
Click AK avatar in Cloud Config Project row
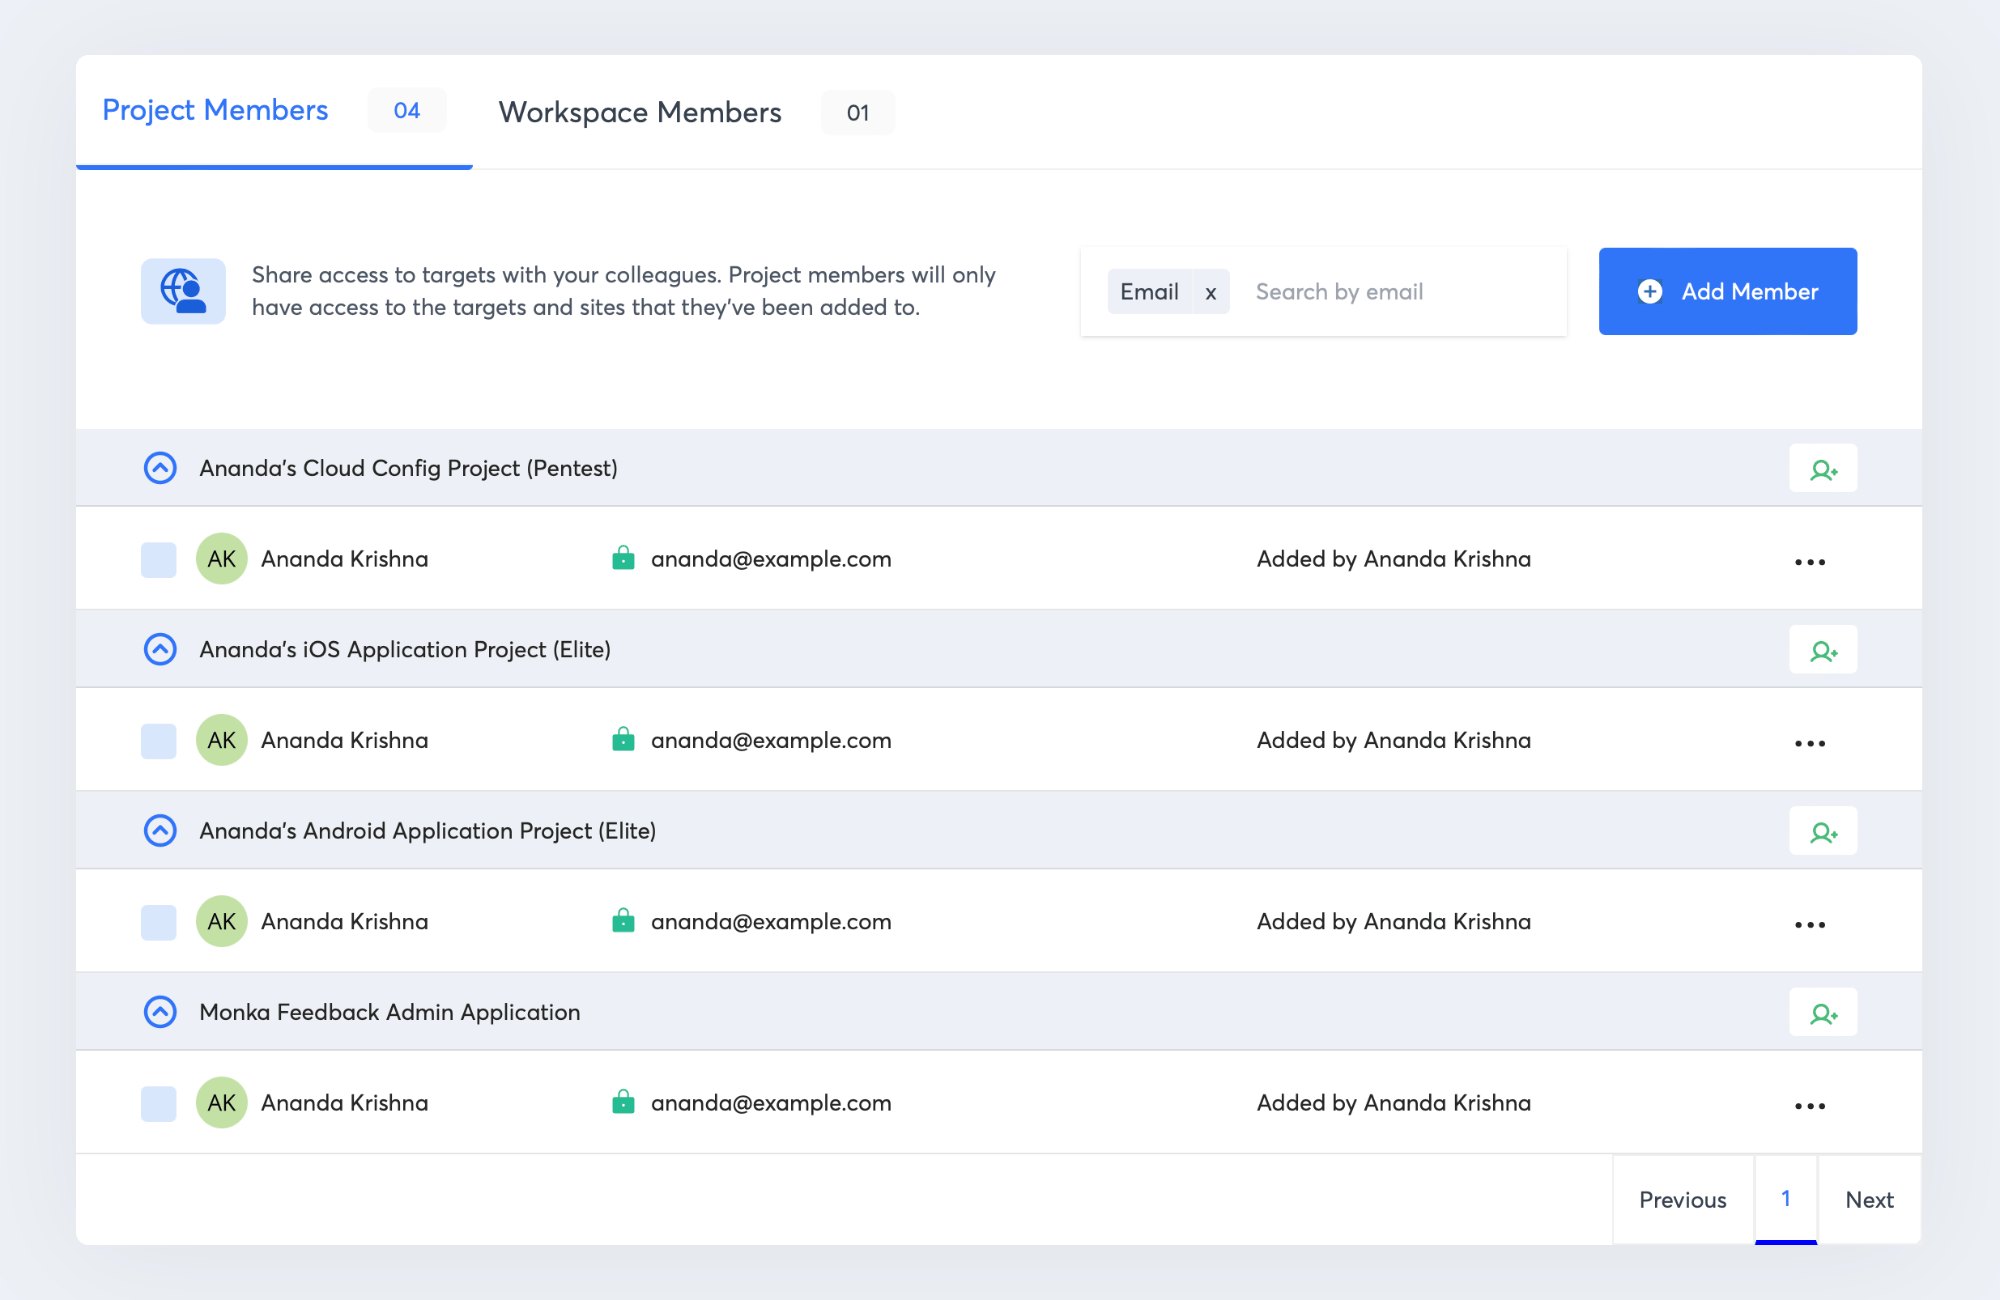coord(222,559)
